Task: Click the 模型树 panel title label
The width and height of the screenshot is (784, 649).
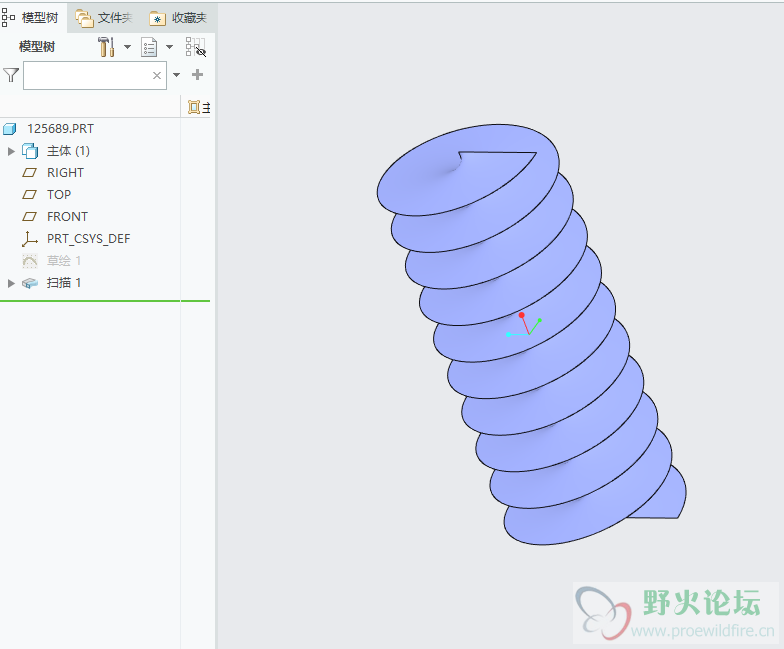Action: [36, 48]
